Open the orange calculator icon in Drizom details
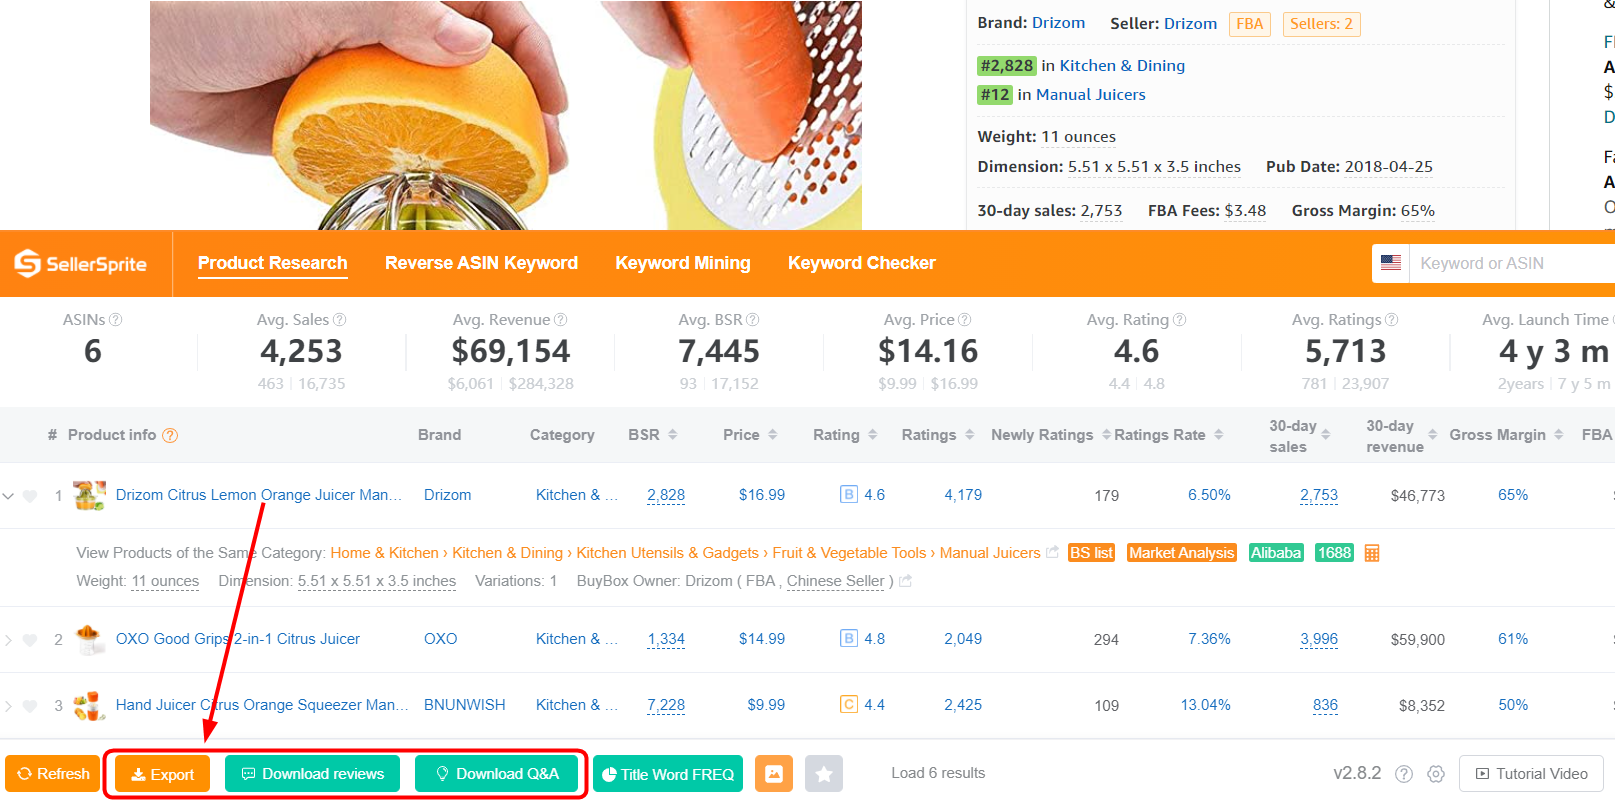 [1372, 553]
